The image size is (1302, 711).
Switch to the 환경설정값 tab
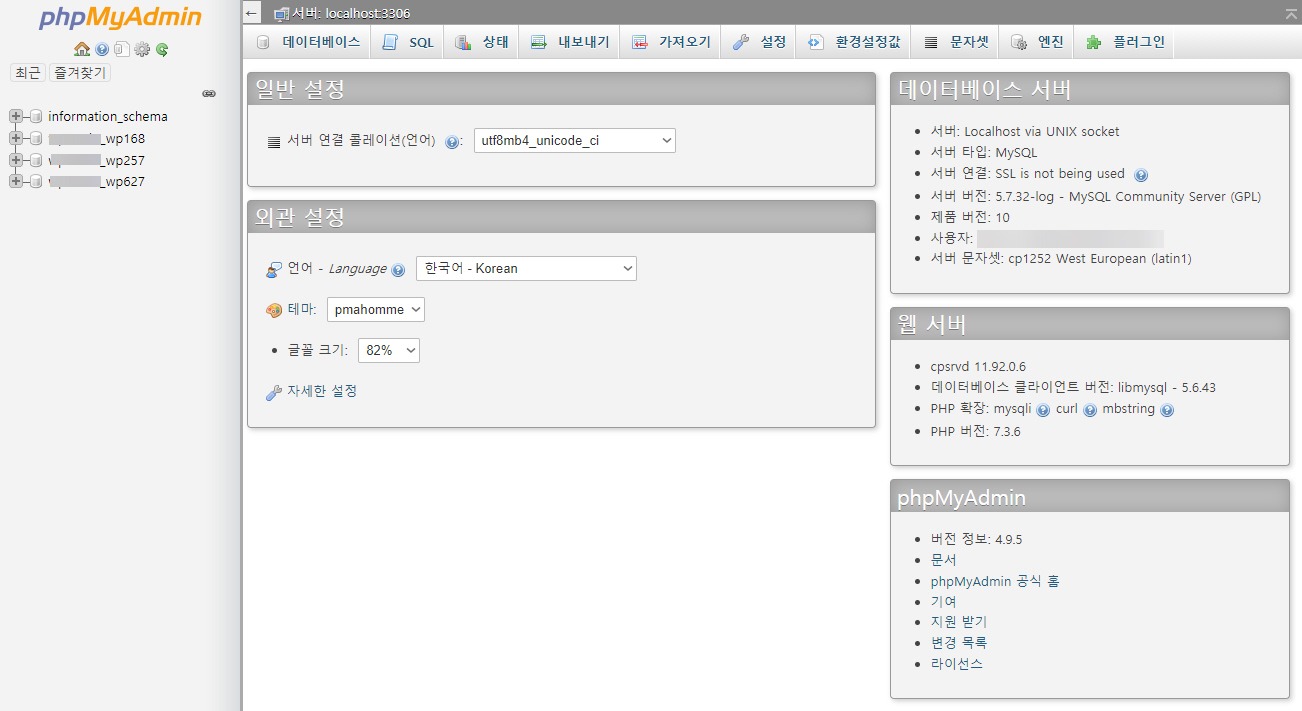pos(854,42)
